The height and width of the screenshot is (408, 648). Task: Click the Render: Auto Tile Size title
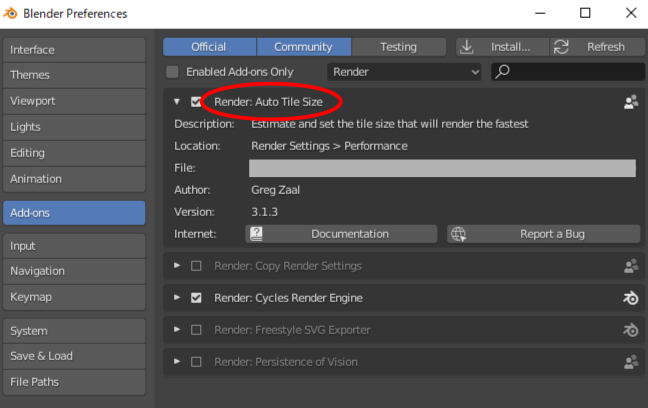point(268,102)
